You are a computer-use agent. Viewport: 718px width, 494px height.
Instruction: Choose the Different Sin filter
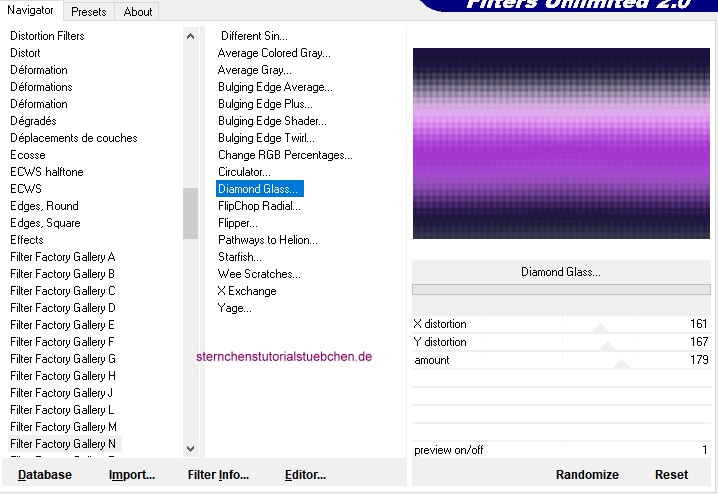tap(254, 36)
